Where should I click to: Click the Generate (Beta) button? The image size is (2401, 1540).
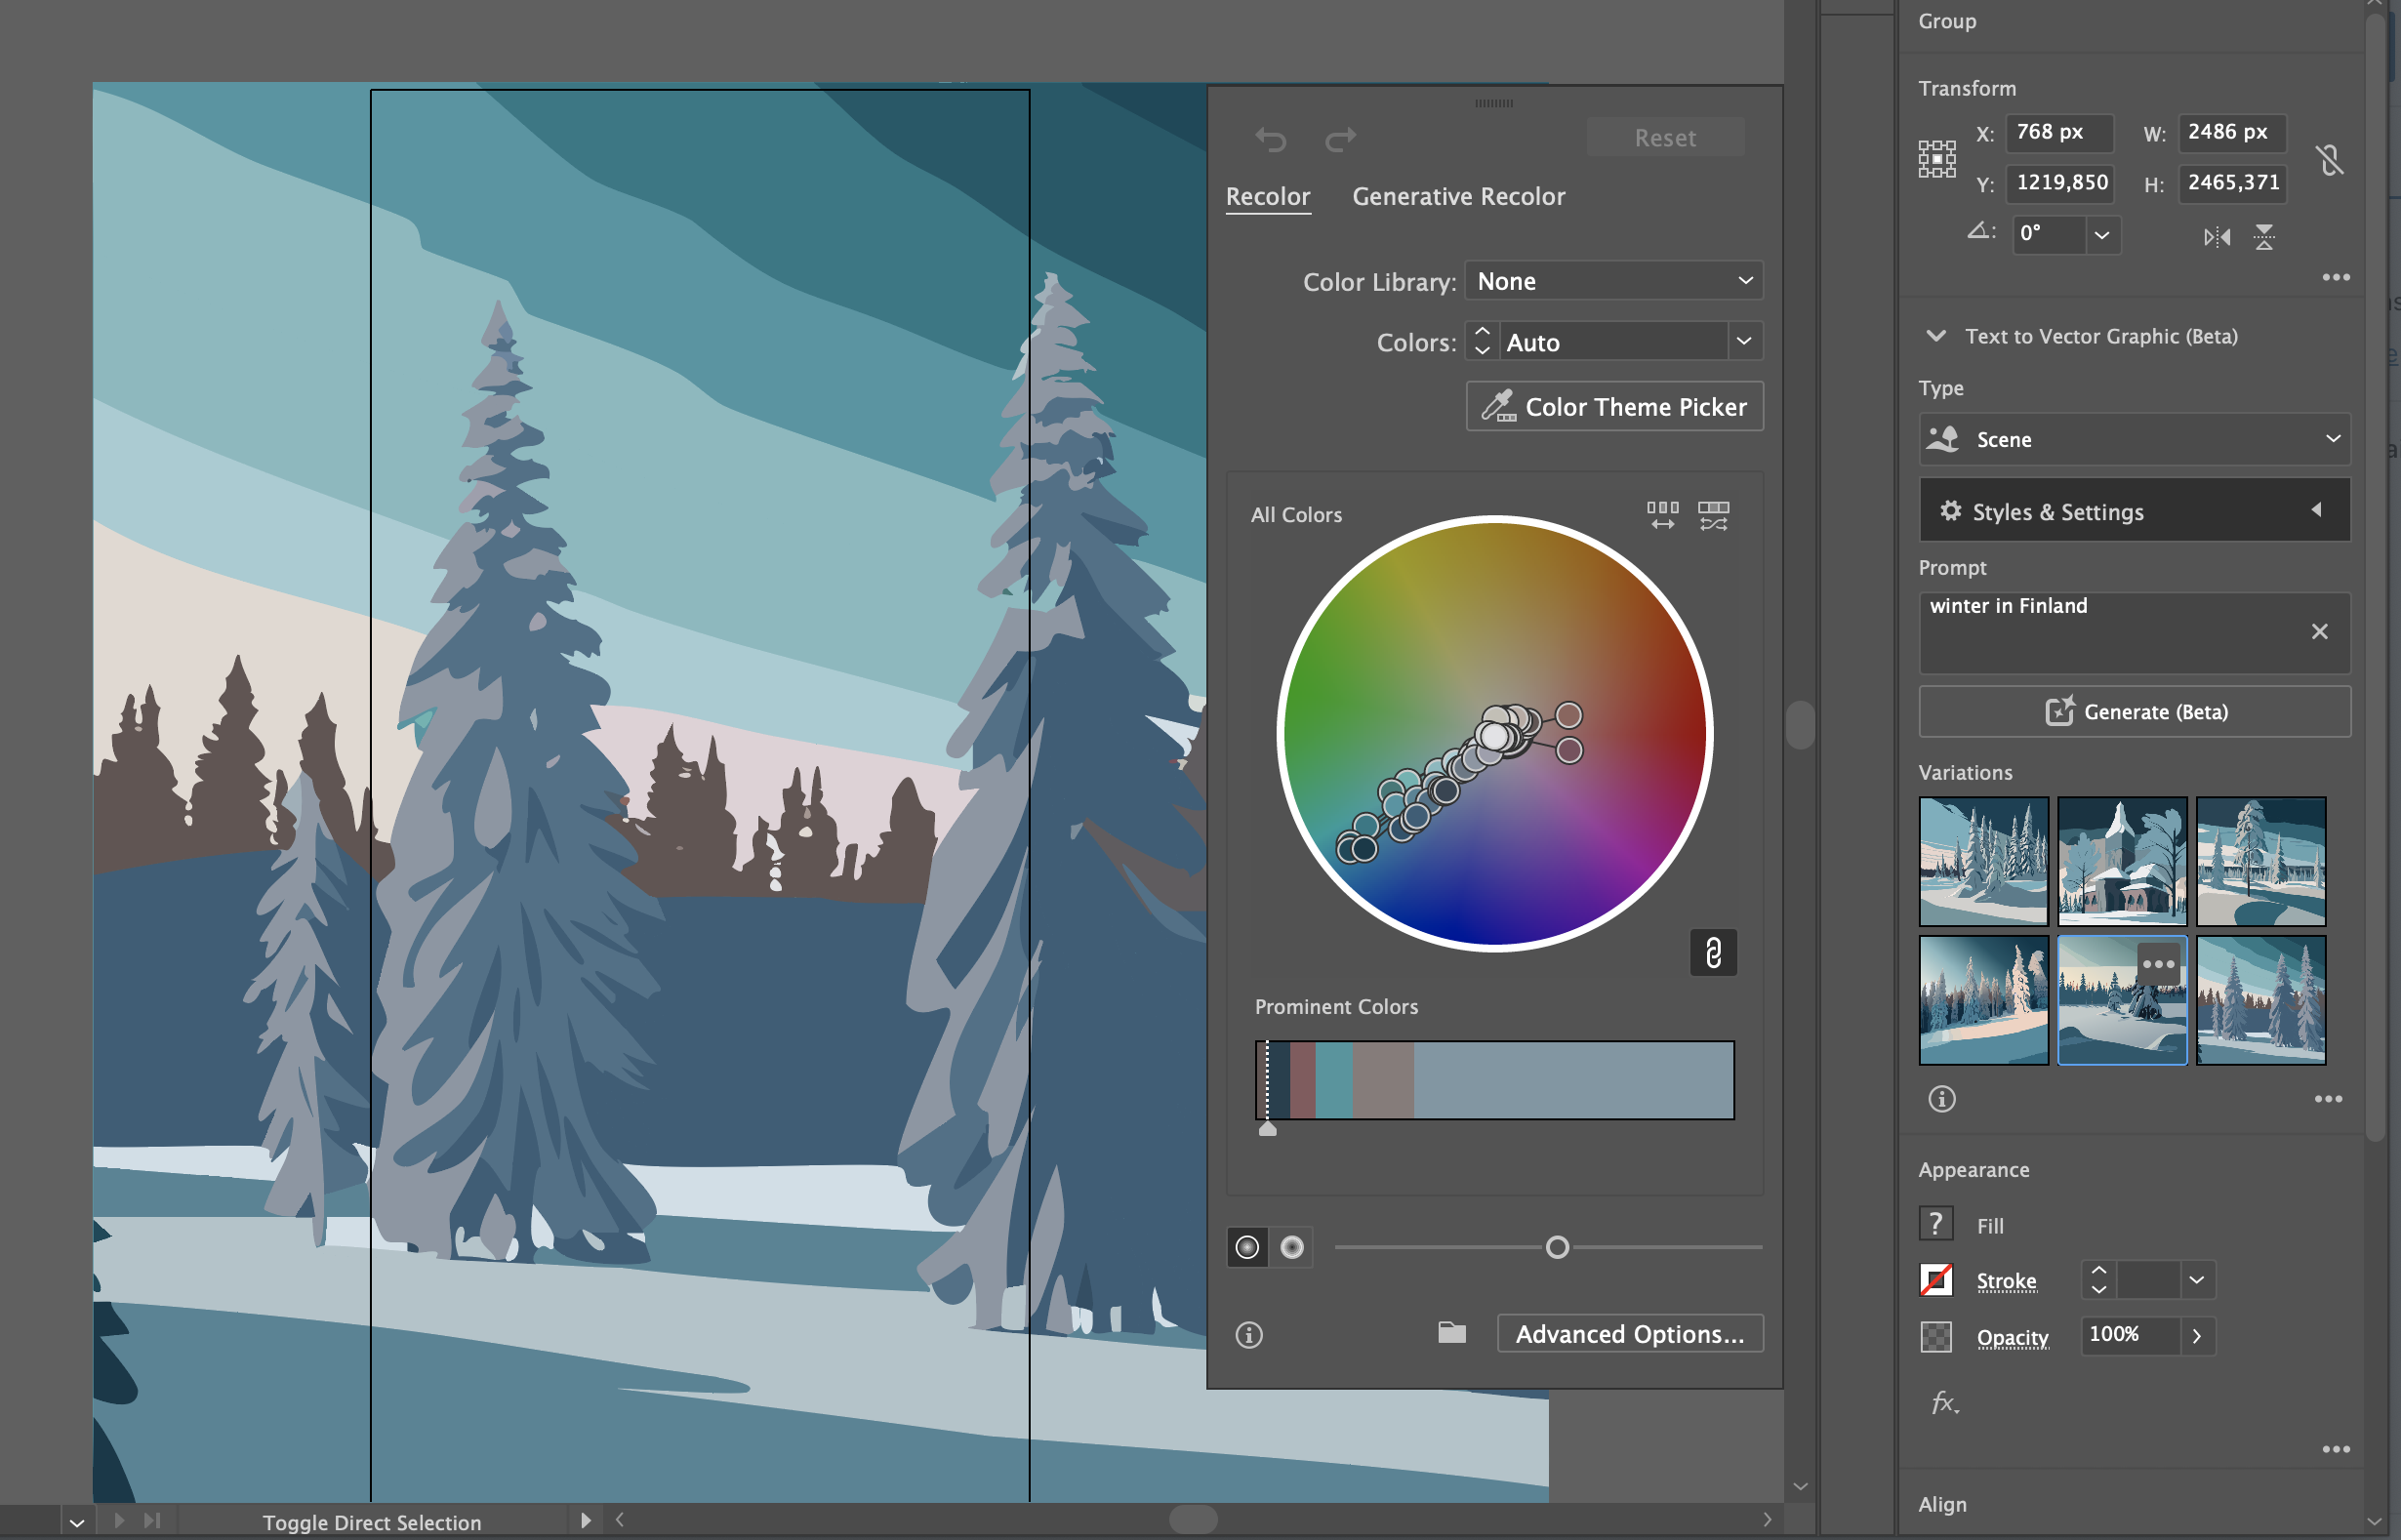pyautogui.click(x=2134, y=712)
